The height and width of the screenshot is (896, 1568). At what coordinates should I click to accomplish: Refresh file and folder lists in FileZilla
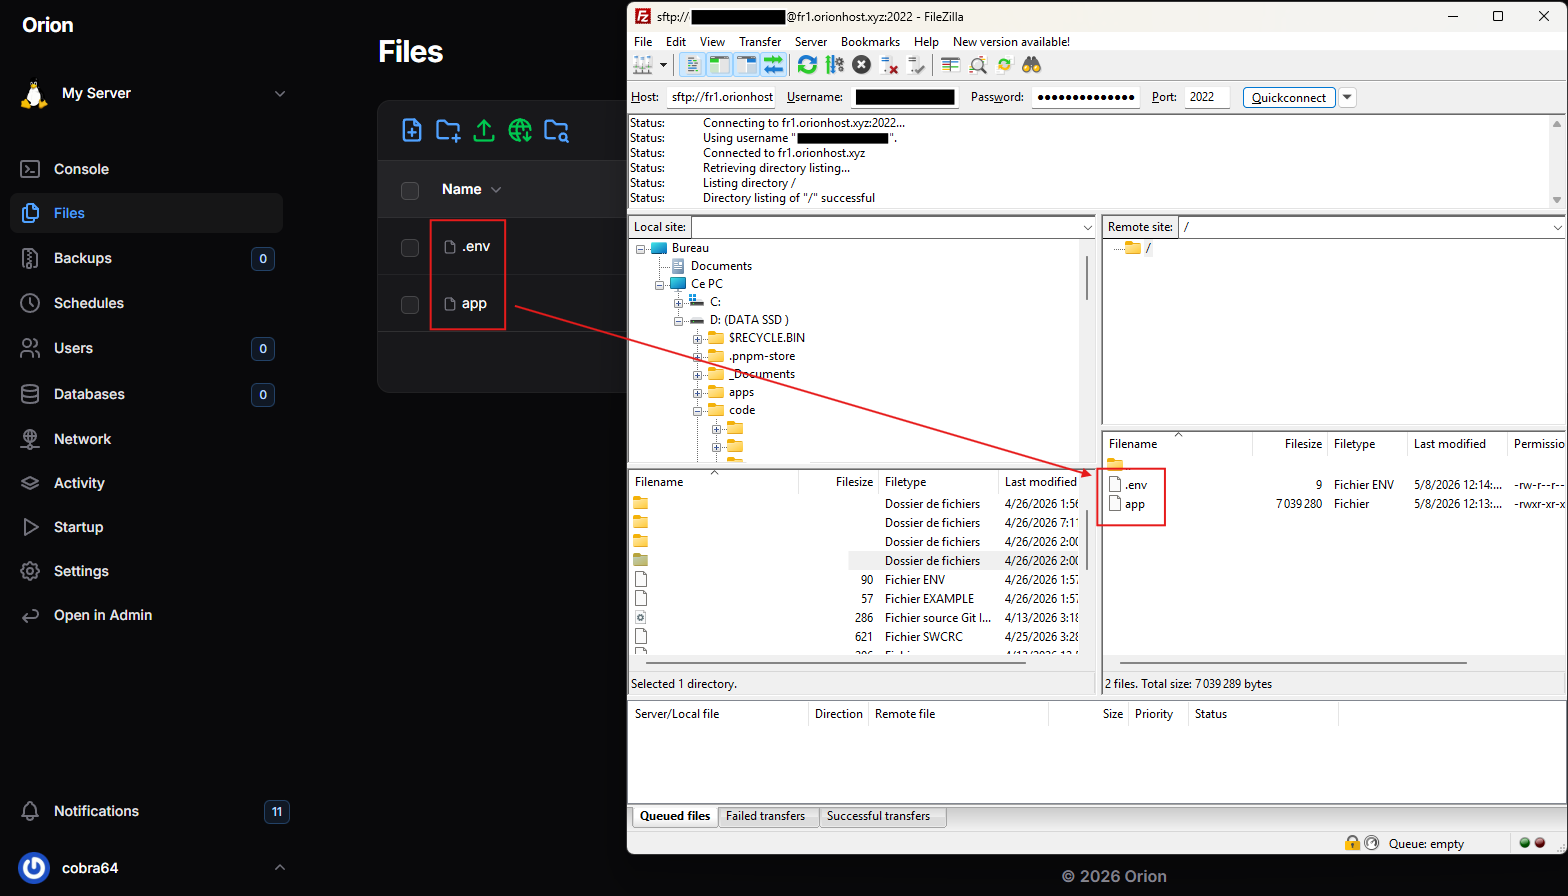[807, 65]
